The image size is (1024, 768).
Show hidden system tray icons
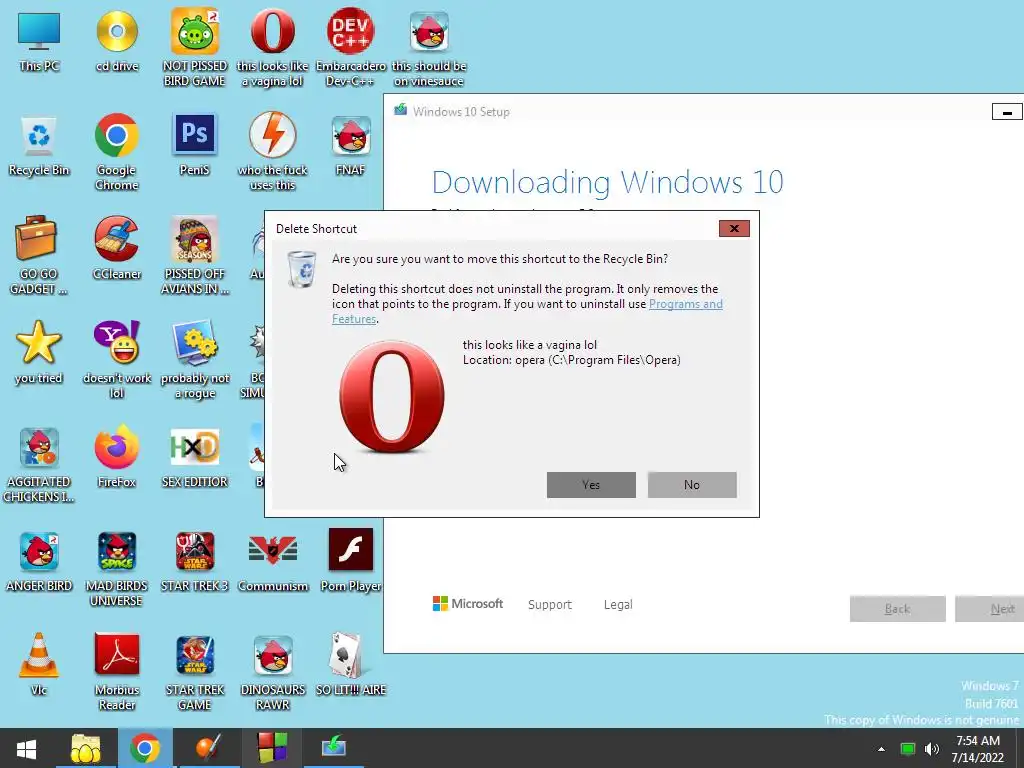(x=882, y=749)
